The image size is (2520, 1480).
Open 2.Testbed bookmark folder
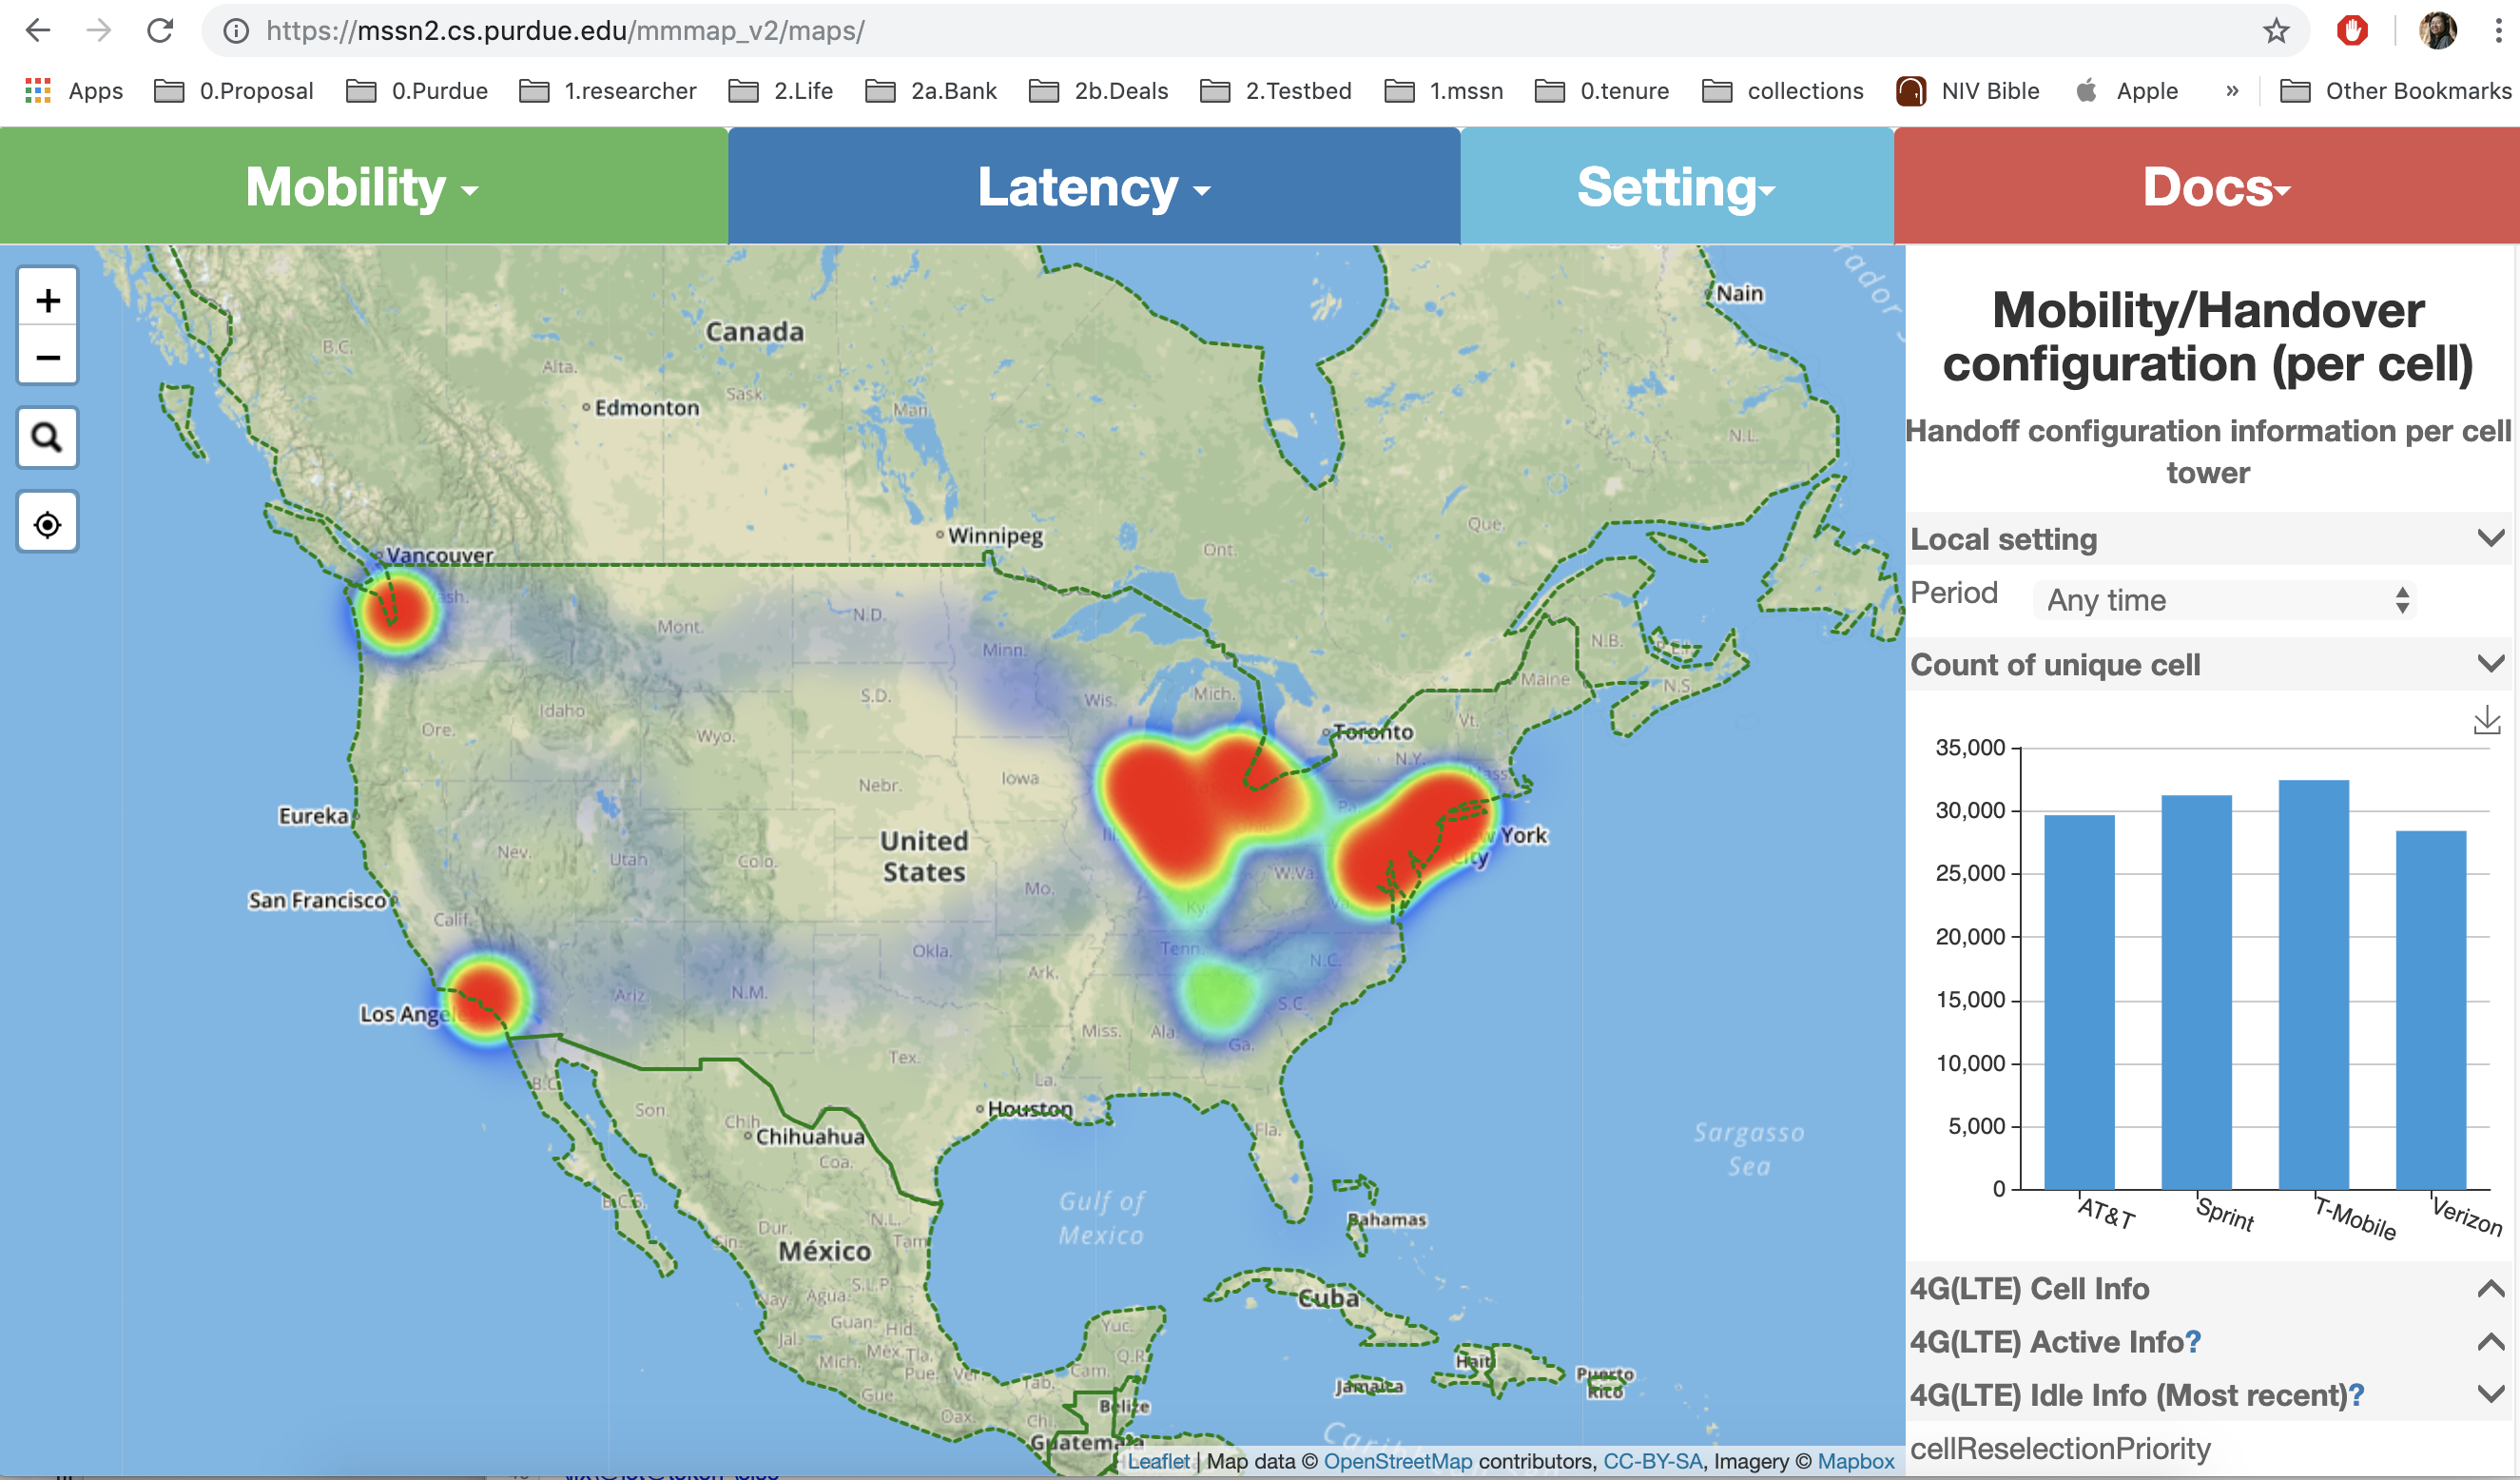(x=1275, y=91)
